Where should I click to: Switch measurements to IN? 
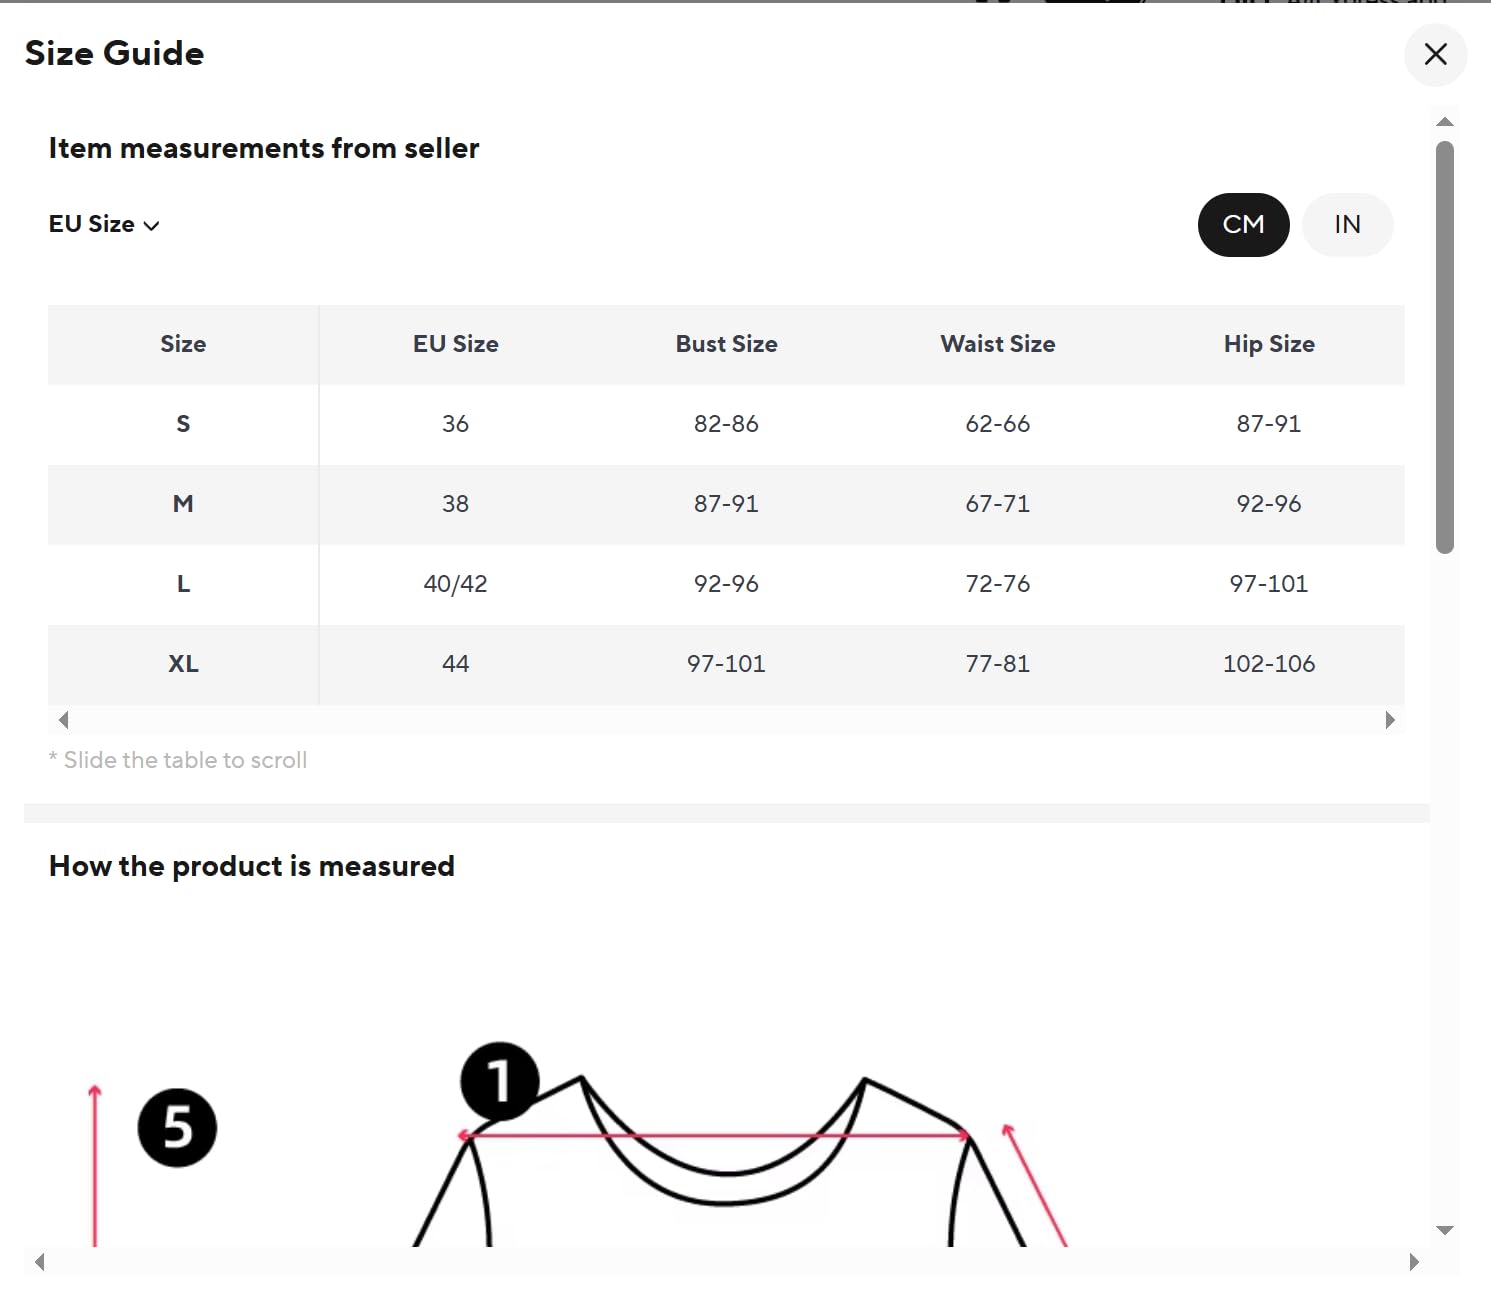[1347, 224]
